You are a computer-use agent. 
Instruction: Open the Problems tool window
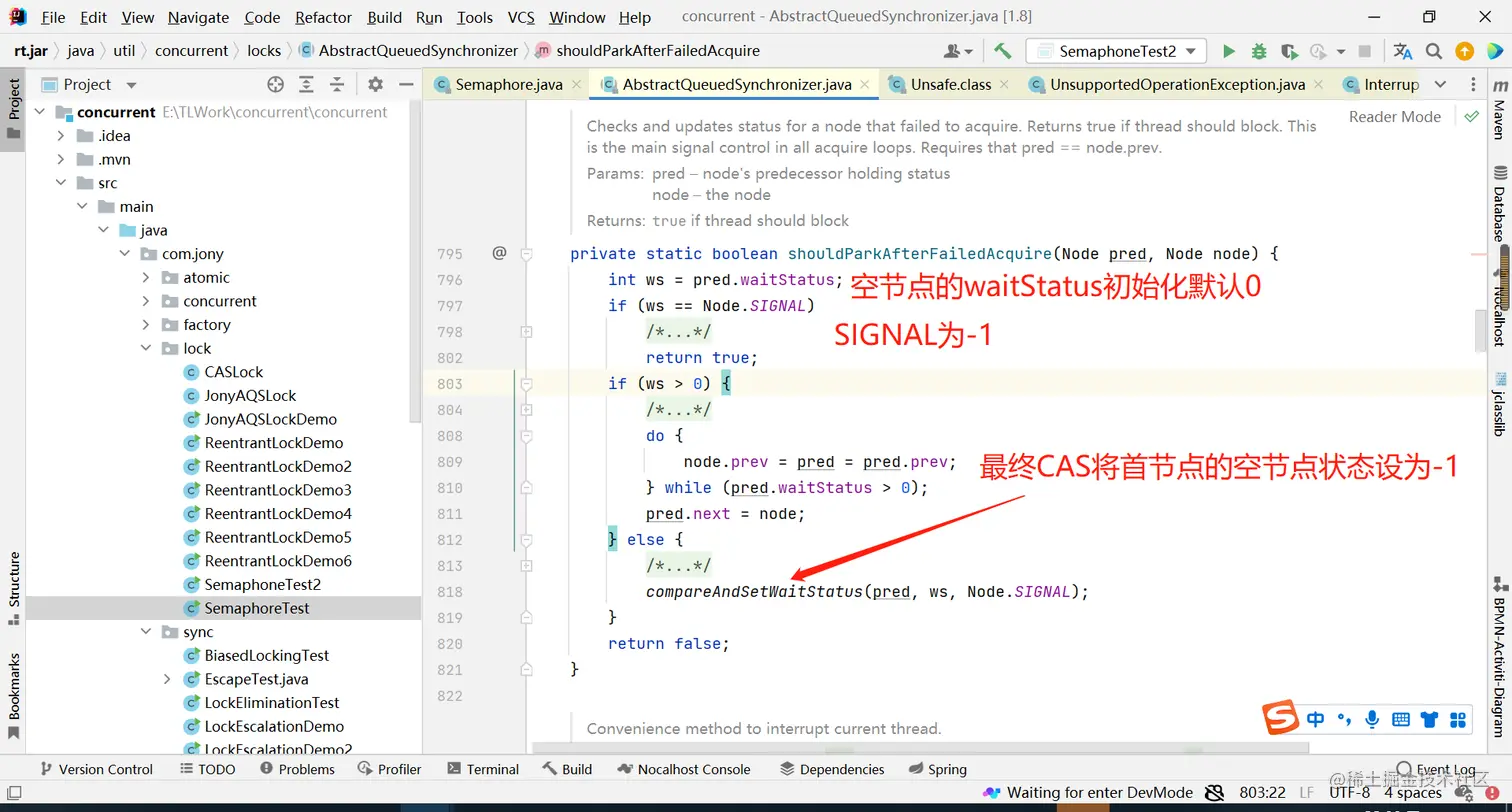coord(297,769)
